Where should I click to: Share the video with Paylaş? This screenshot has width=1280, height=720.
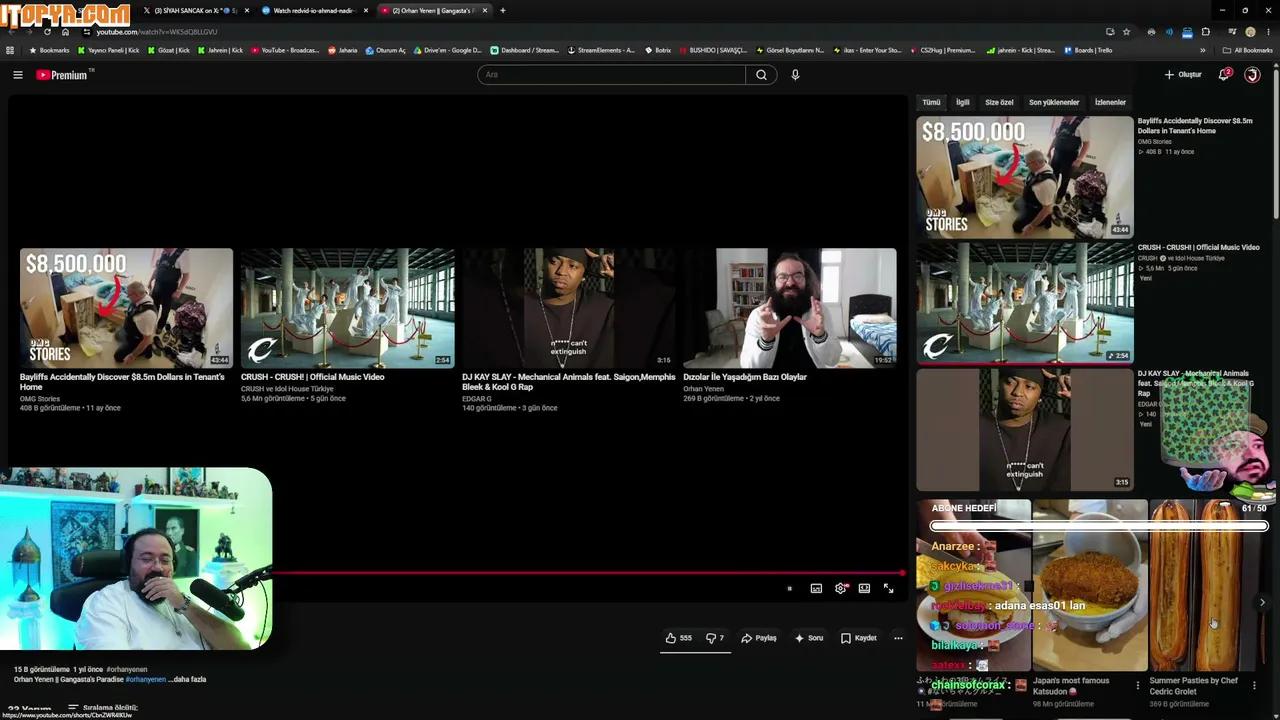[759, 638]
